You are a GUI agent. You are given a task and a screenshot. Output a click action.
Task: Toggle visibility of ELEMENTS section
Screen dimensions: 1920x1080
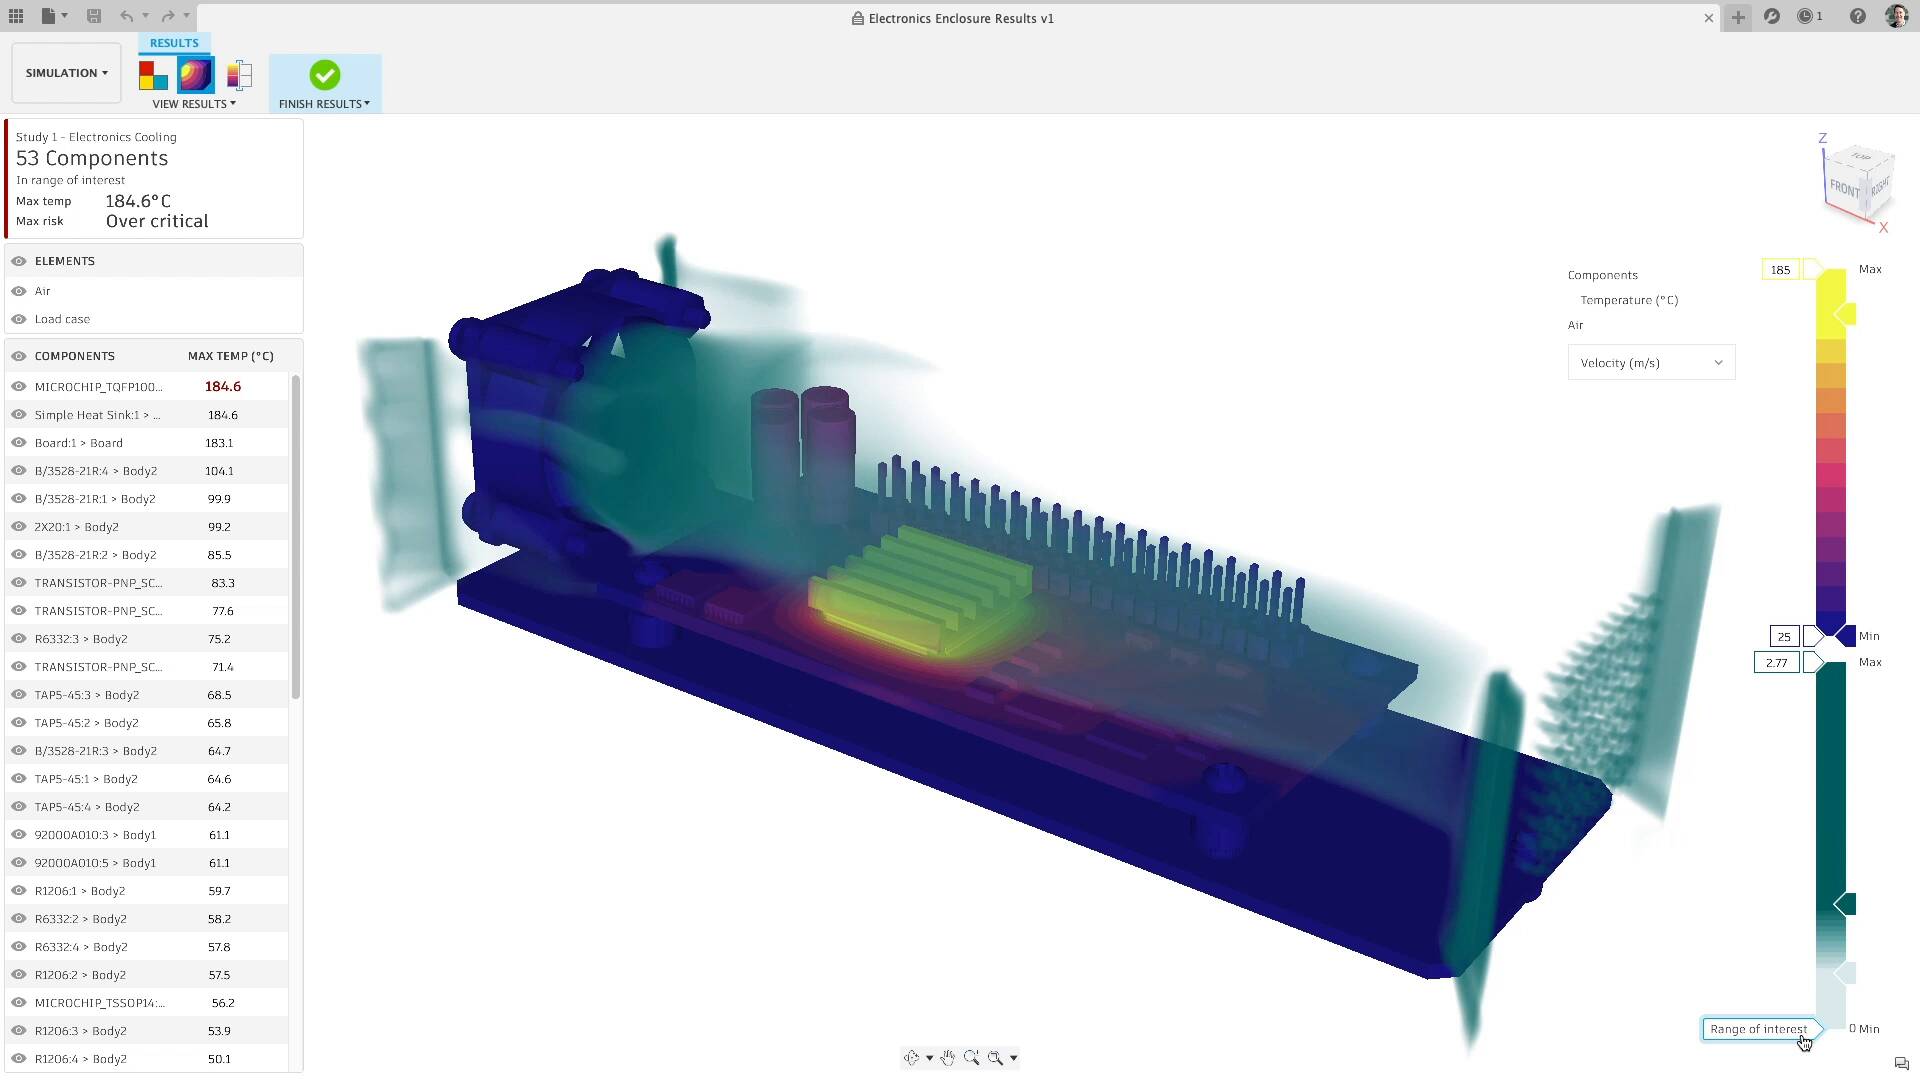(x=18, y=261)
